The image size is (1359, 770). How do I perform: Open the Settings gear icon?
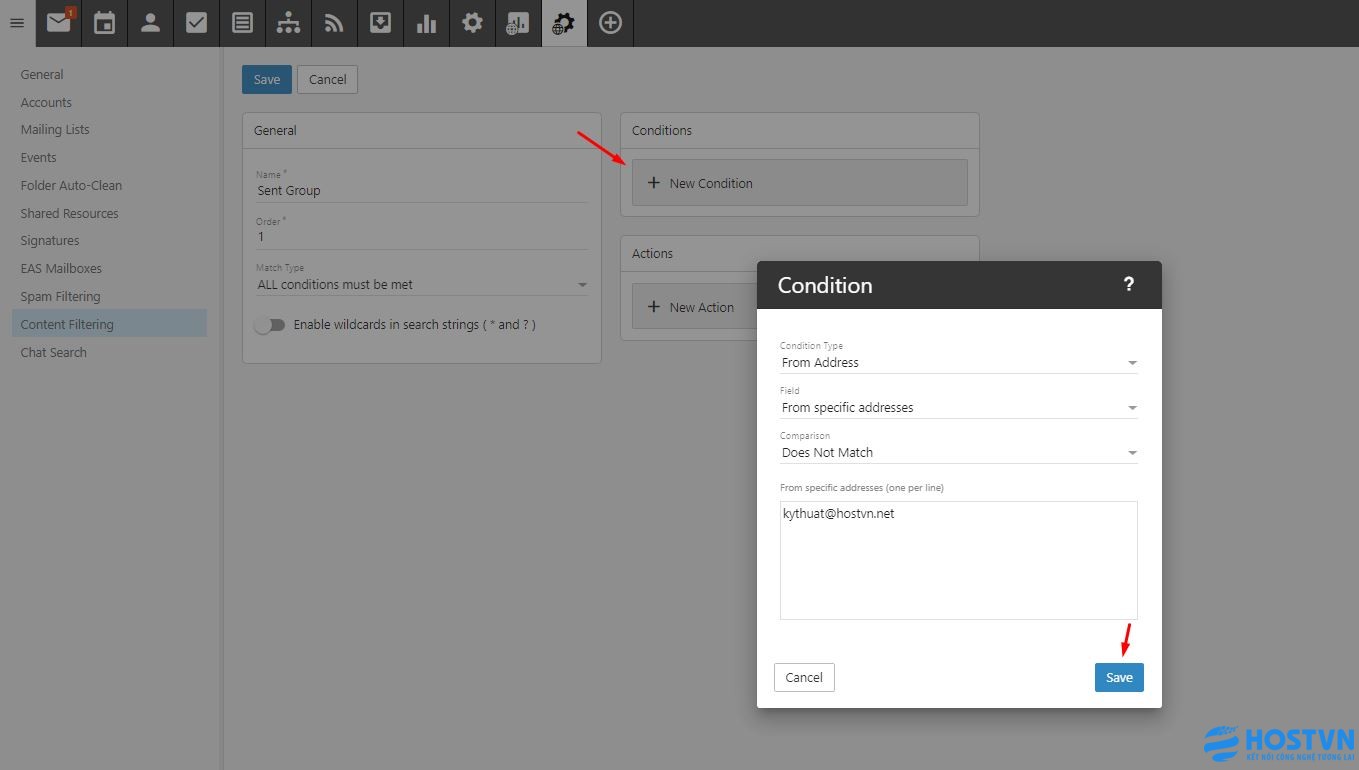[x=472, y=23]
